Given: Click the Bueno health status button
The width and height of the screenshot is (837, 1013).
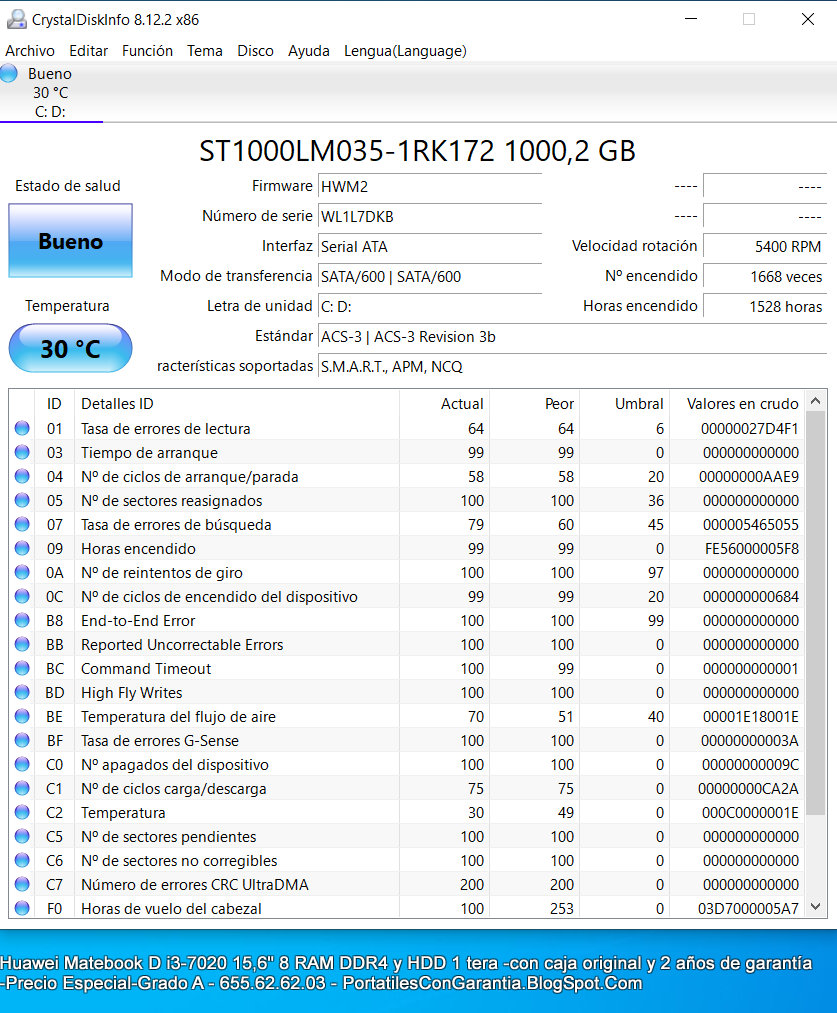Looking at the screenshot, I should point(70,241).
